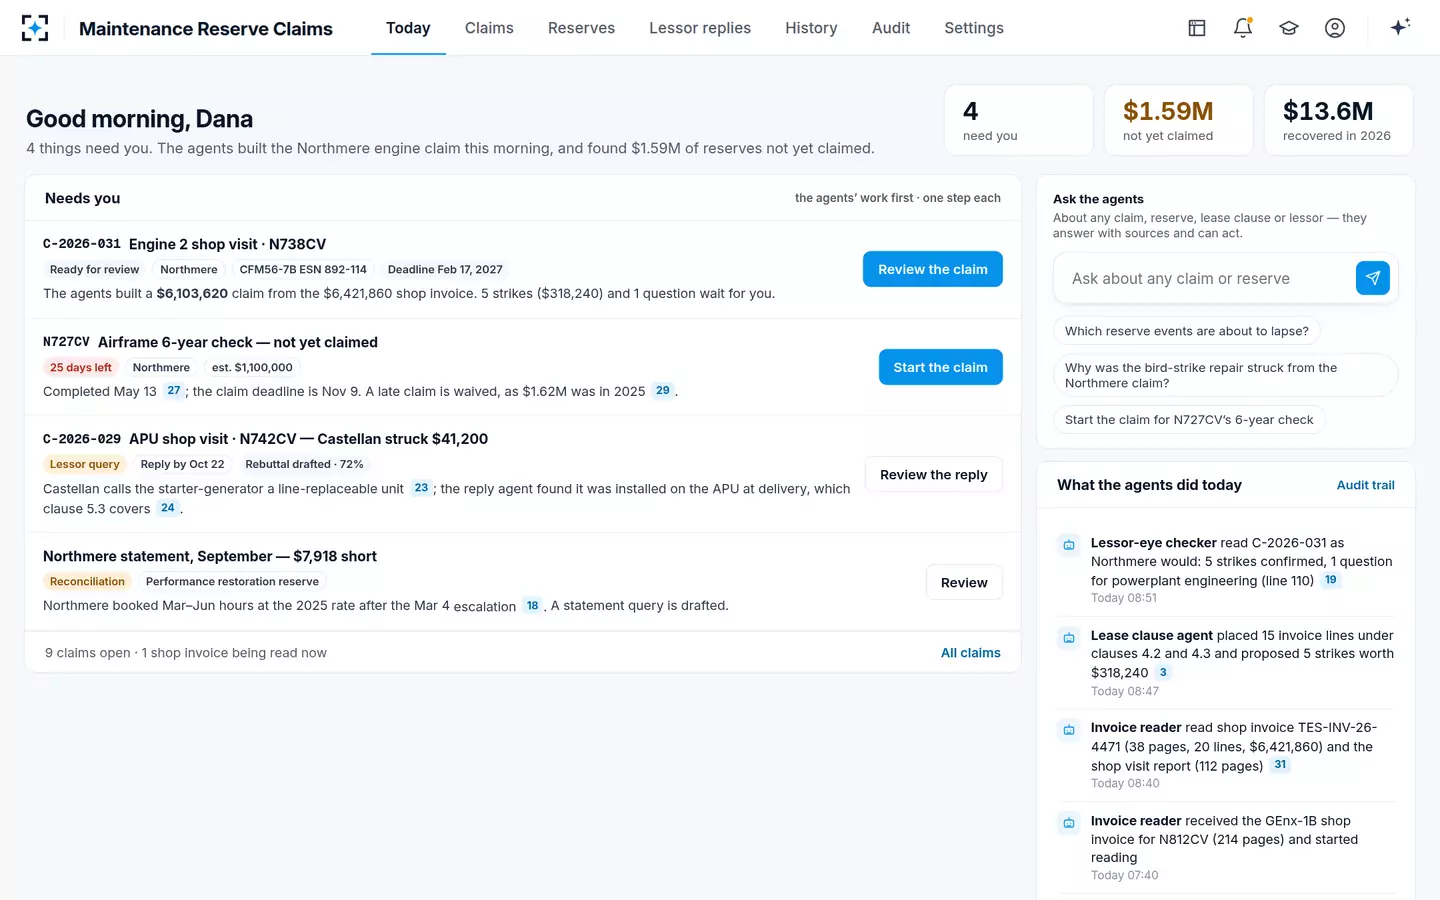Screen dimensions: 1440x900
Task: Follow the All claims link
Action: 971,653
